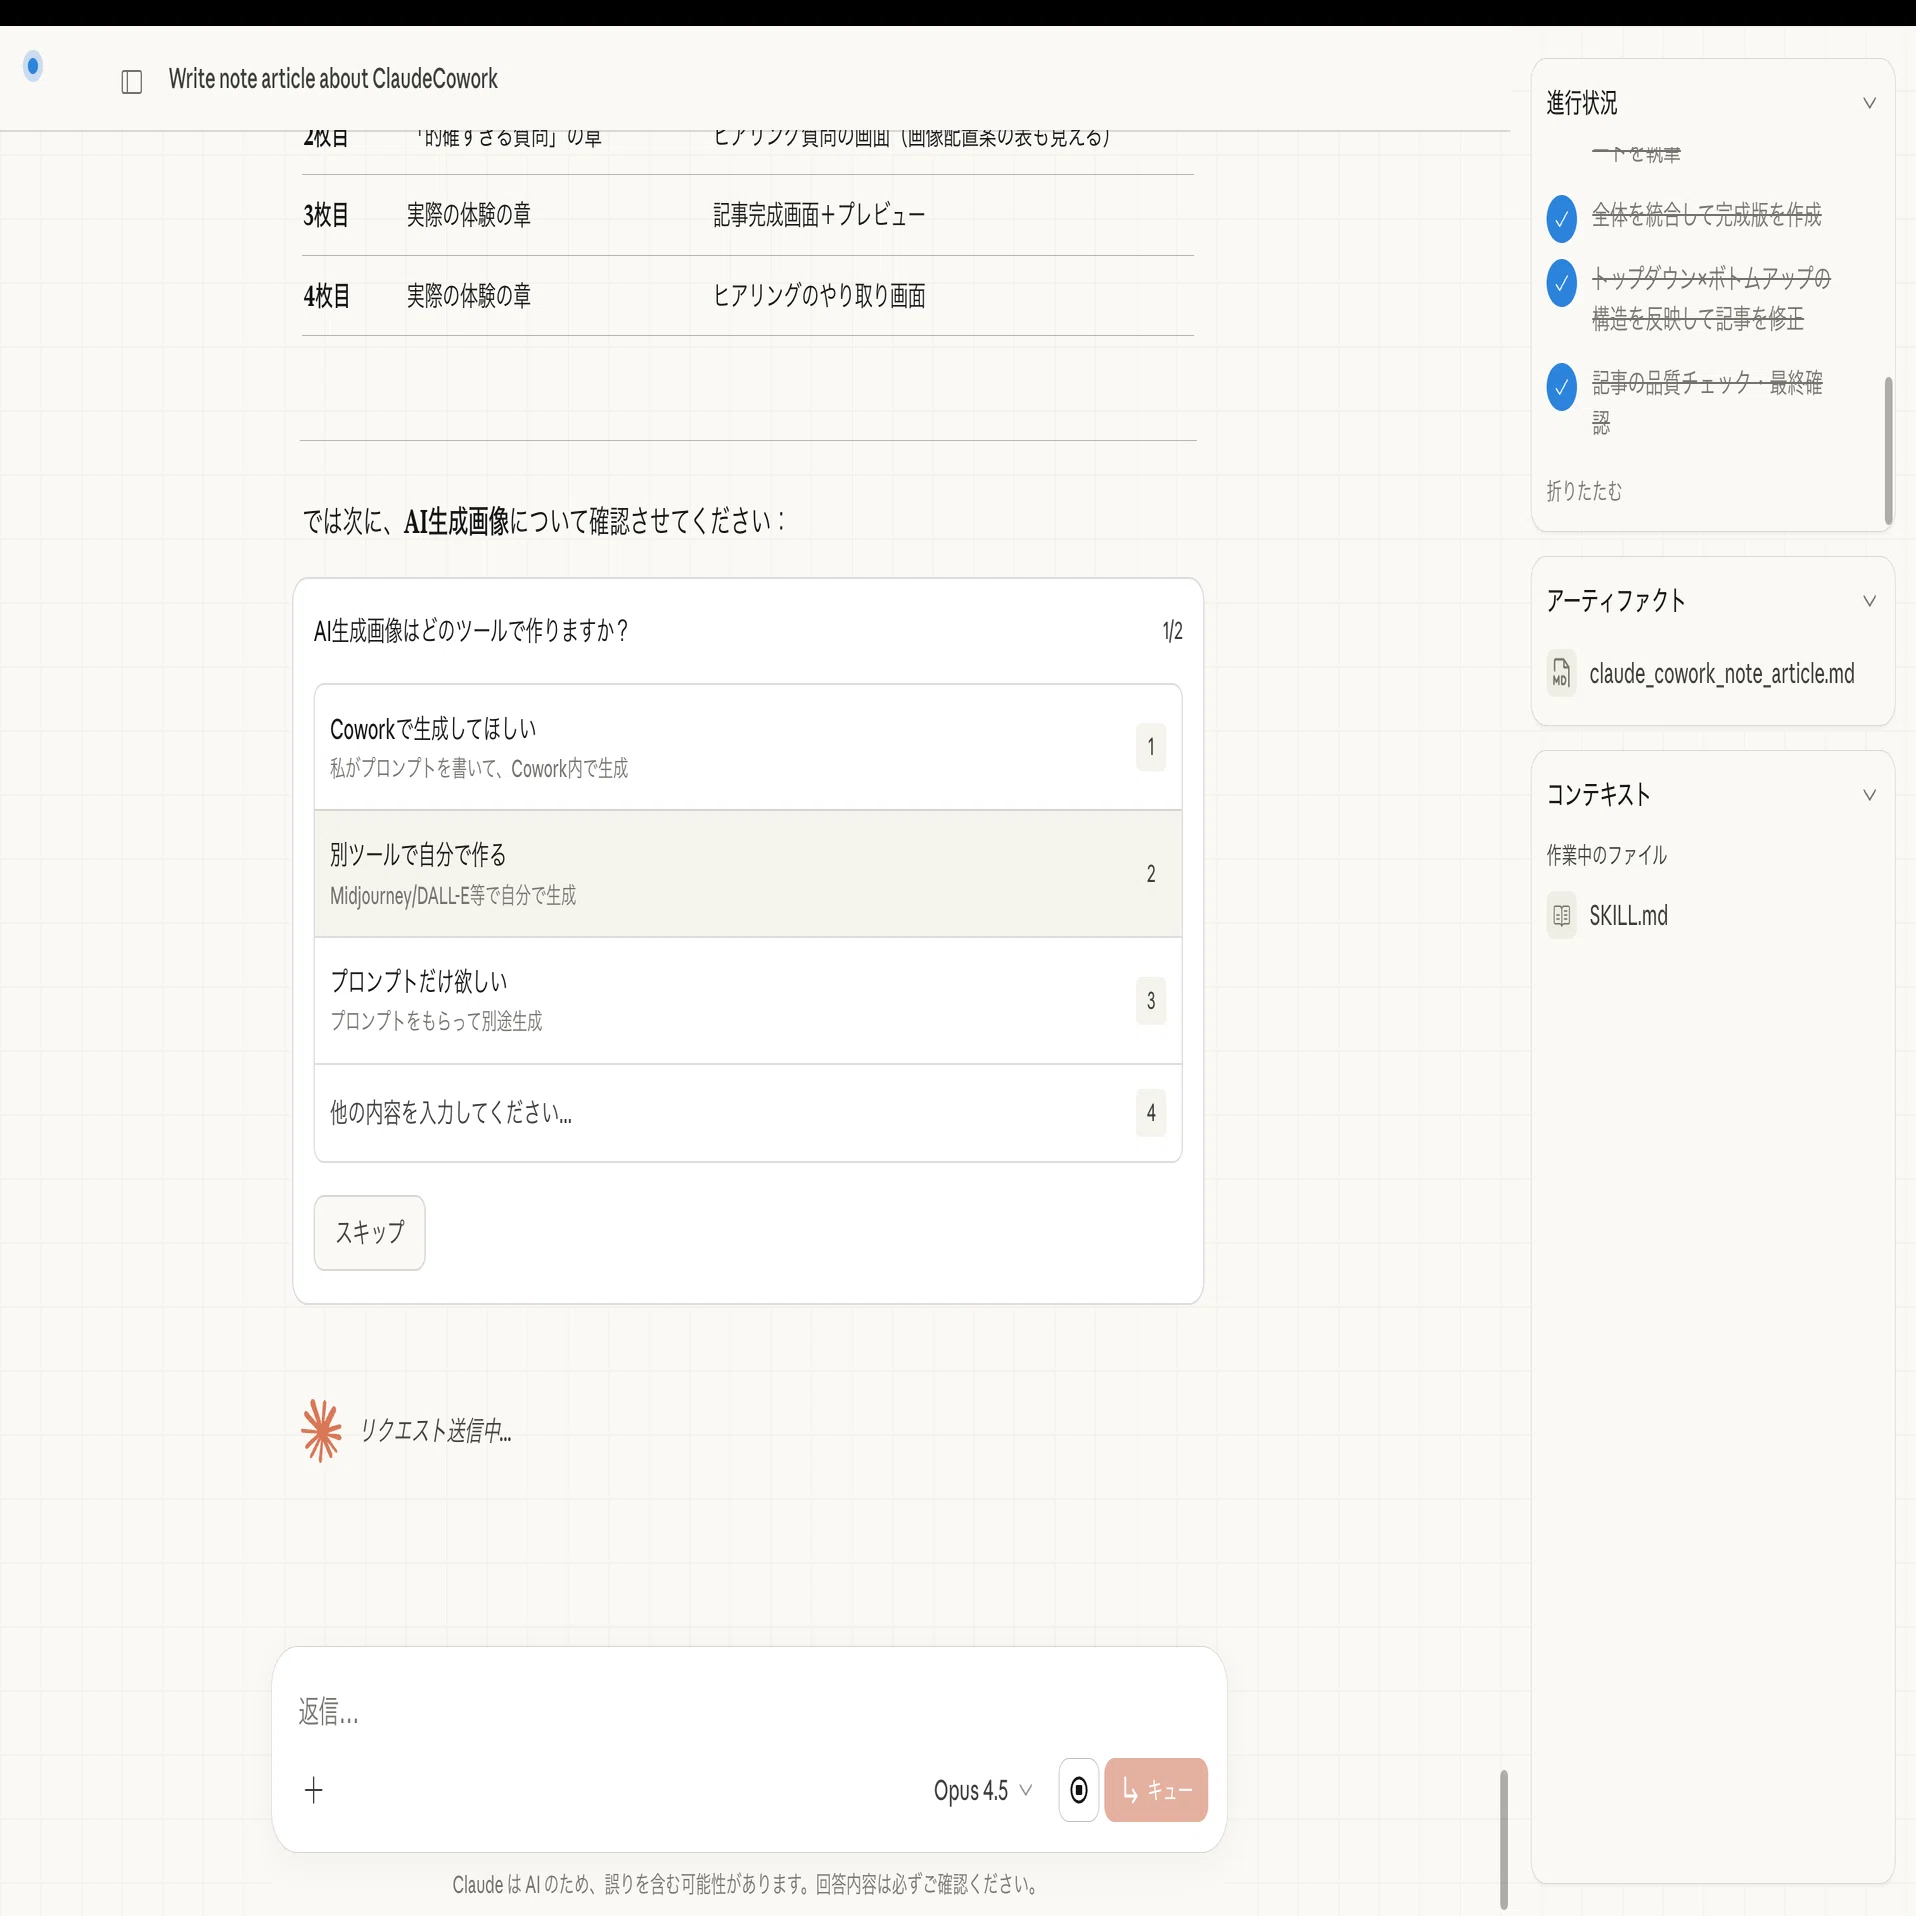Toggle the トップダウン×ボトムアップ task checkmark
The height and width of the screenshot is (1916, 1916).
pos(1561,283)
